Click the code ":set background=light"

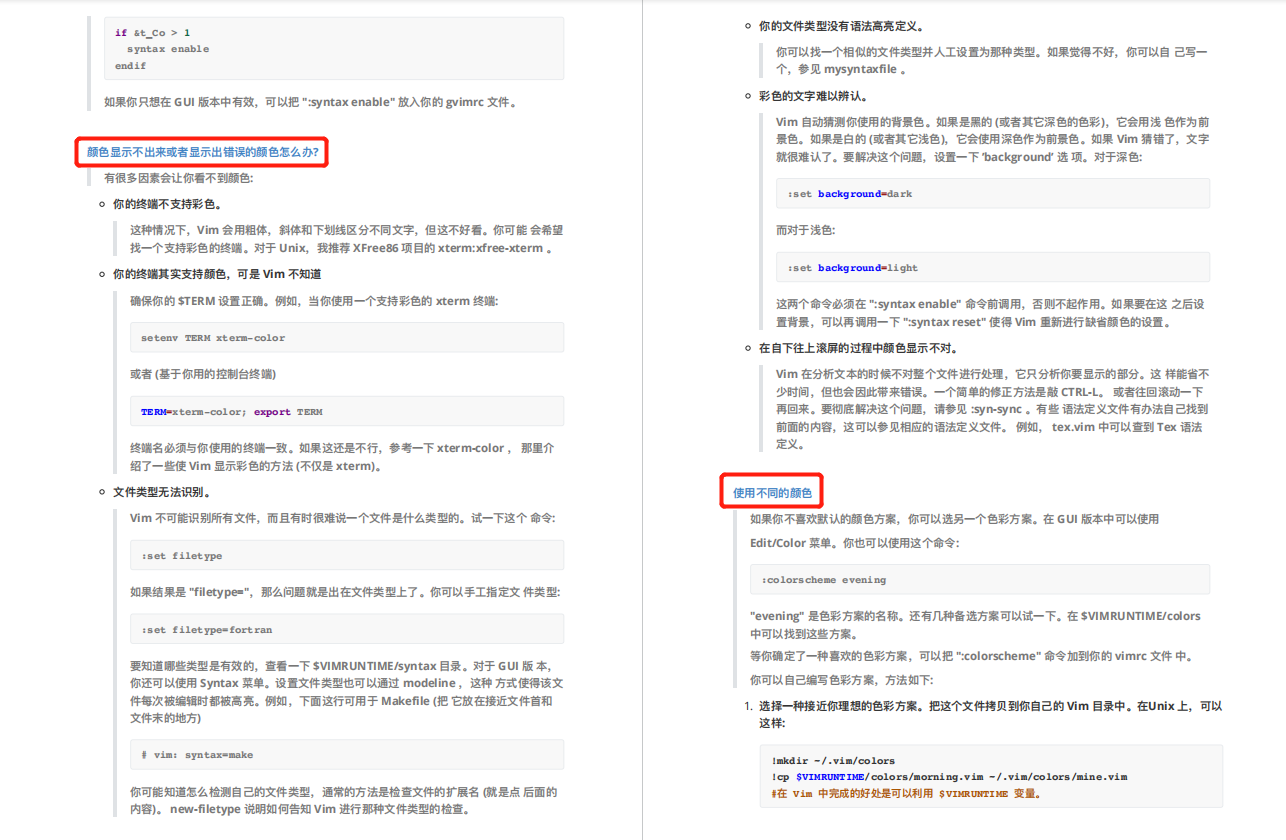pyautogui.click(x=852, y=268)
